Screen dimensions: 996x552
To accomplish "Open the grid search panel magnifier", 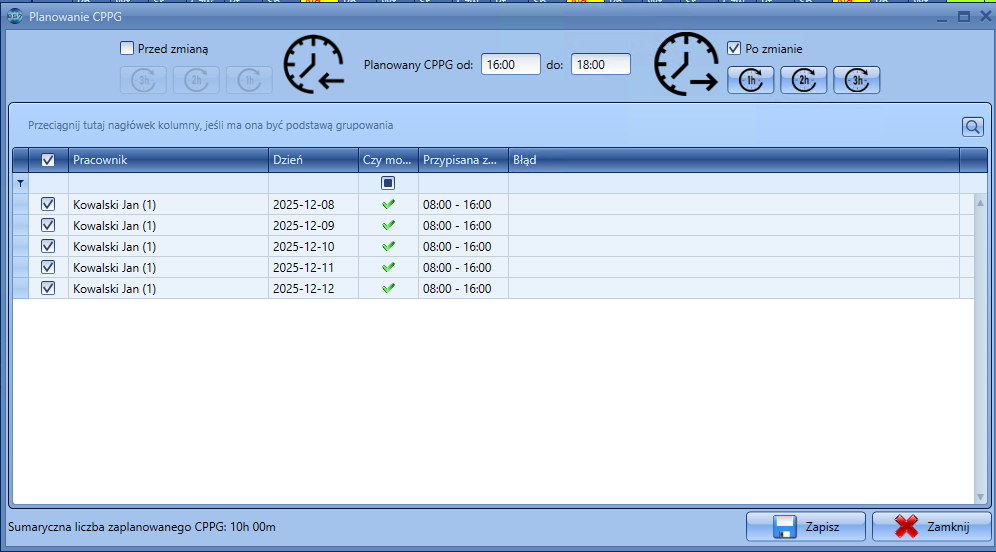I will click(x=972, y=127).
